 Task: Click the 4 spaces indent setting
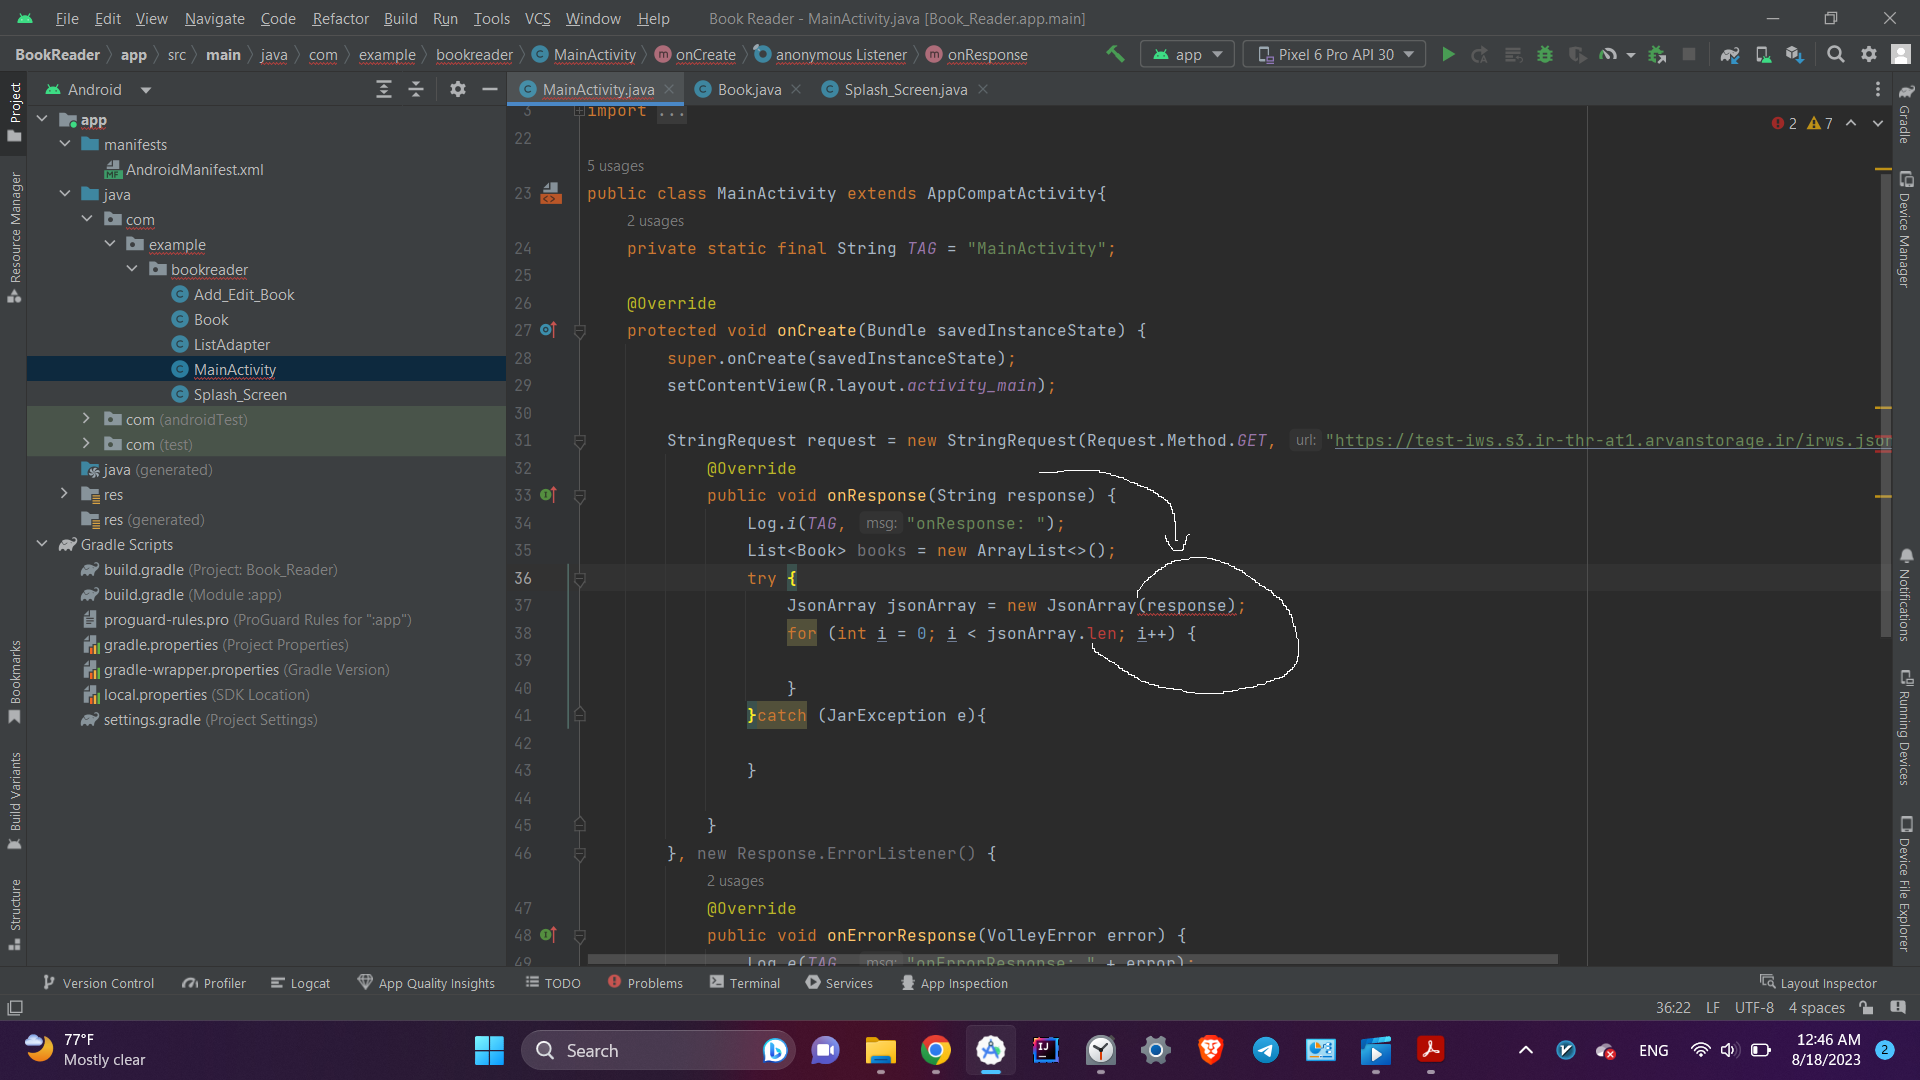pyautogui.click(x=1816, y=1007)
